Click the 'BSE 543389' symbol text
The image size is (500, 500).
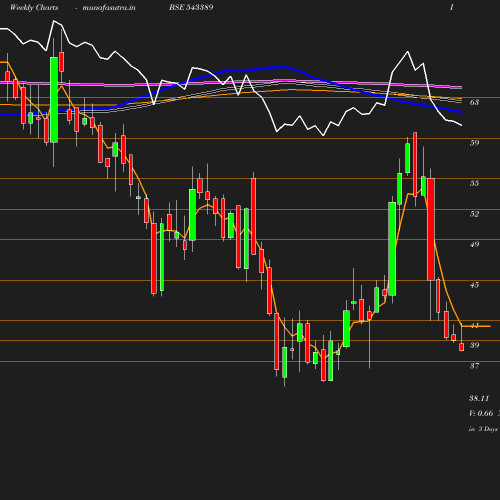[x=191, y=7]
